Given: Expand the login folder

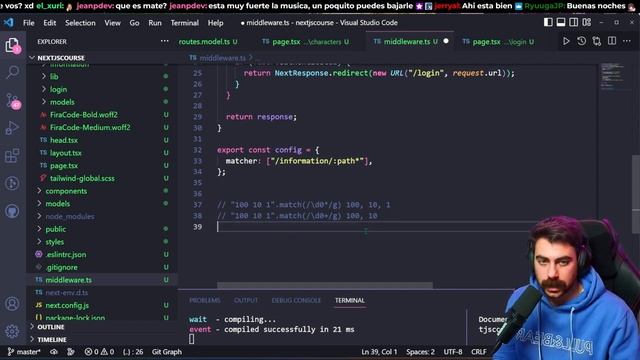Looking at the screenshot, I should tap(102, 89).
